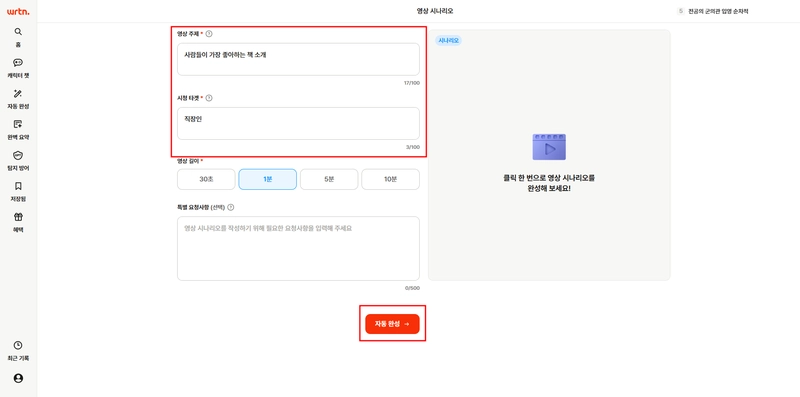
Task: Click the 시나리오 tab in the result panel
Action: 448,40
